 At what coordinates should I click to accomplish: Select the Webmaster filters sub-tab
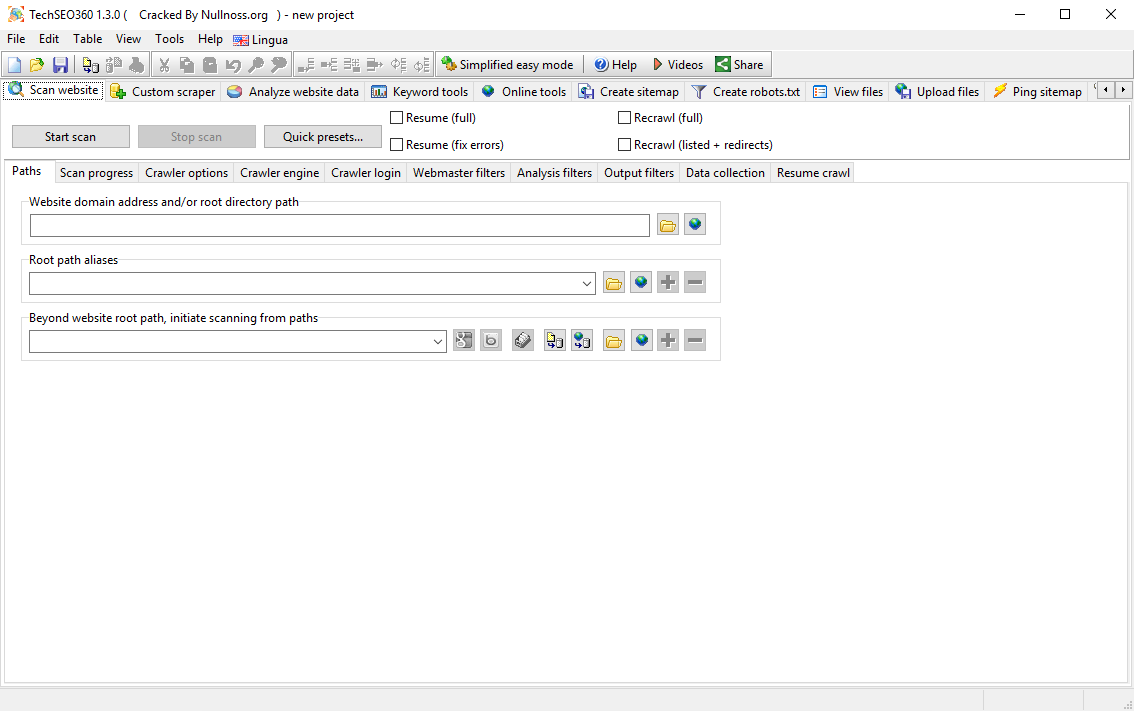click(459, 173)
